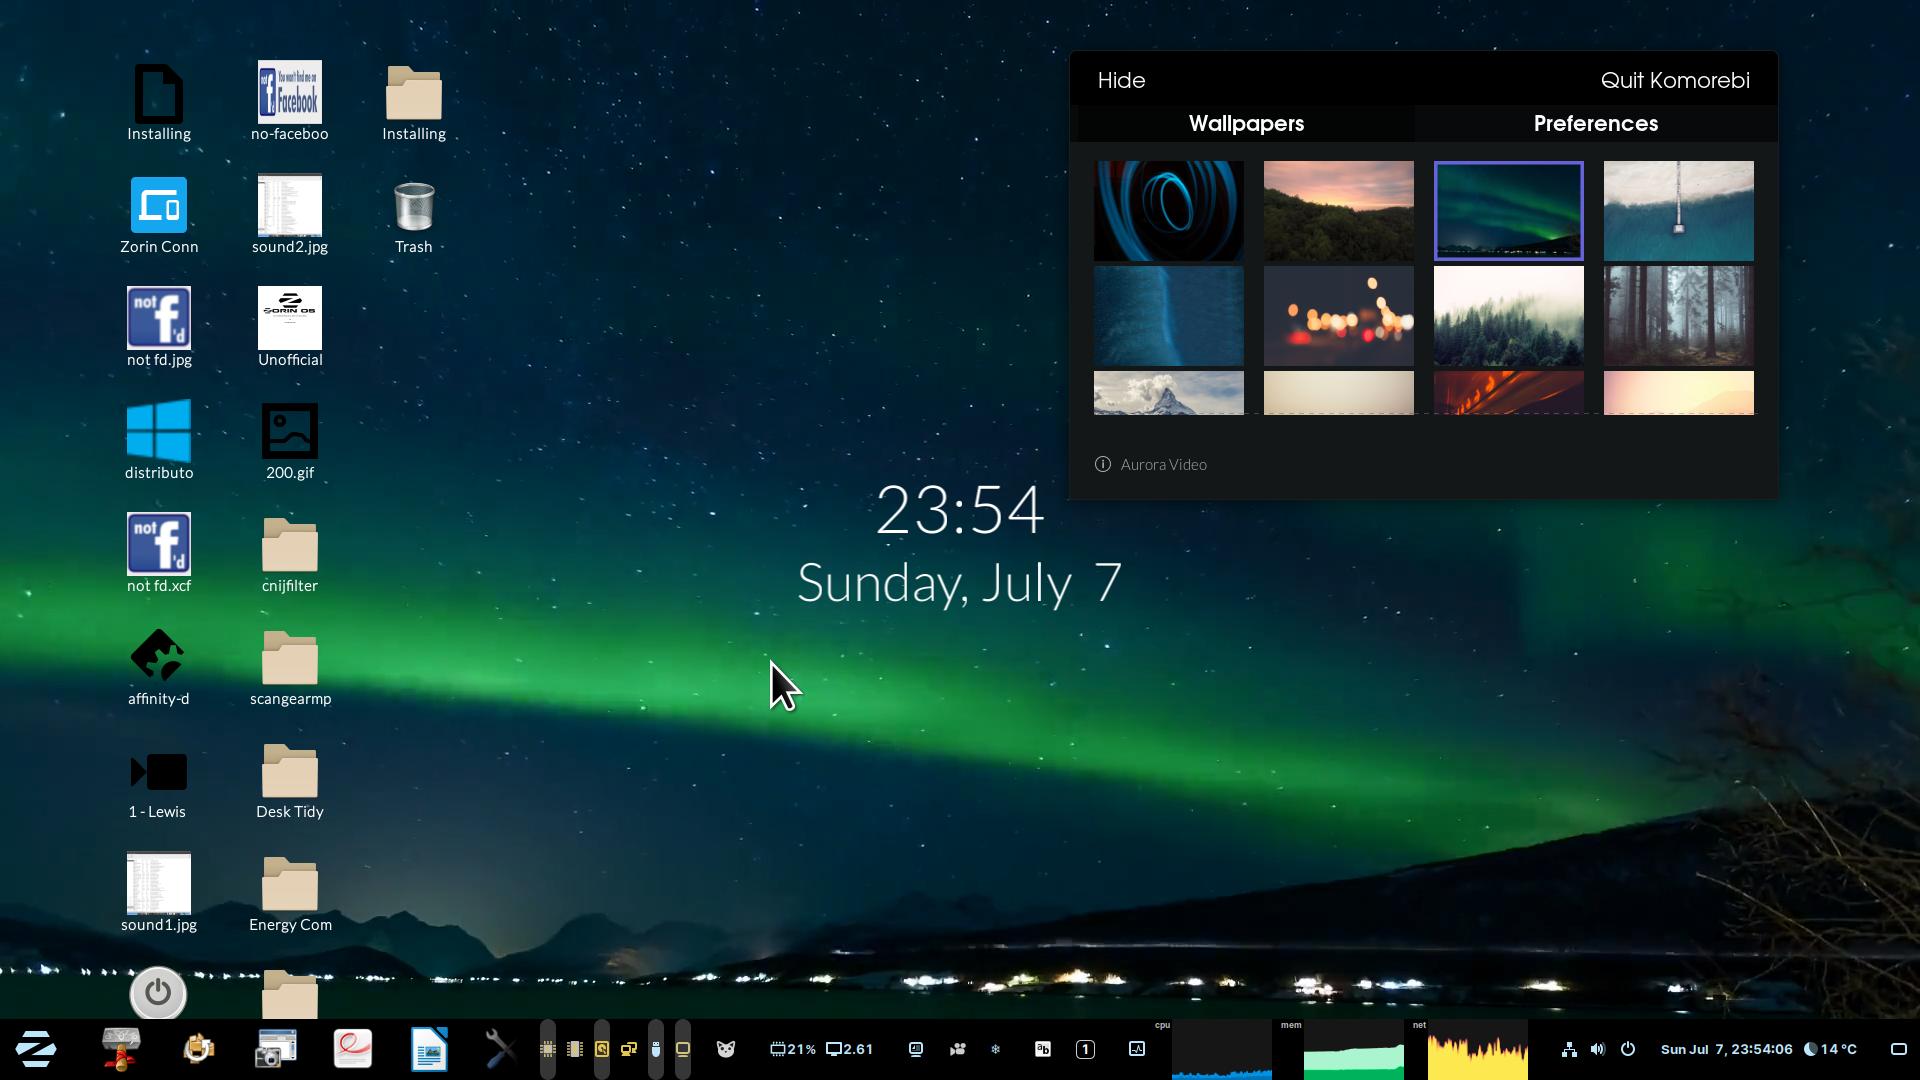
Task: Open the wrench and screwdriver settings tool
Action: [x=500, y=1049]
